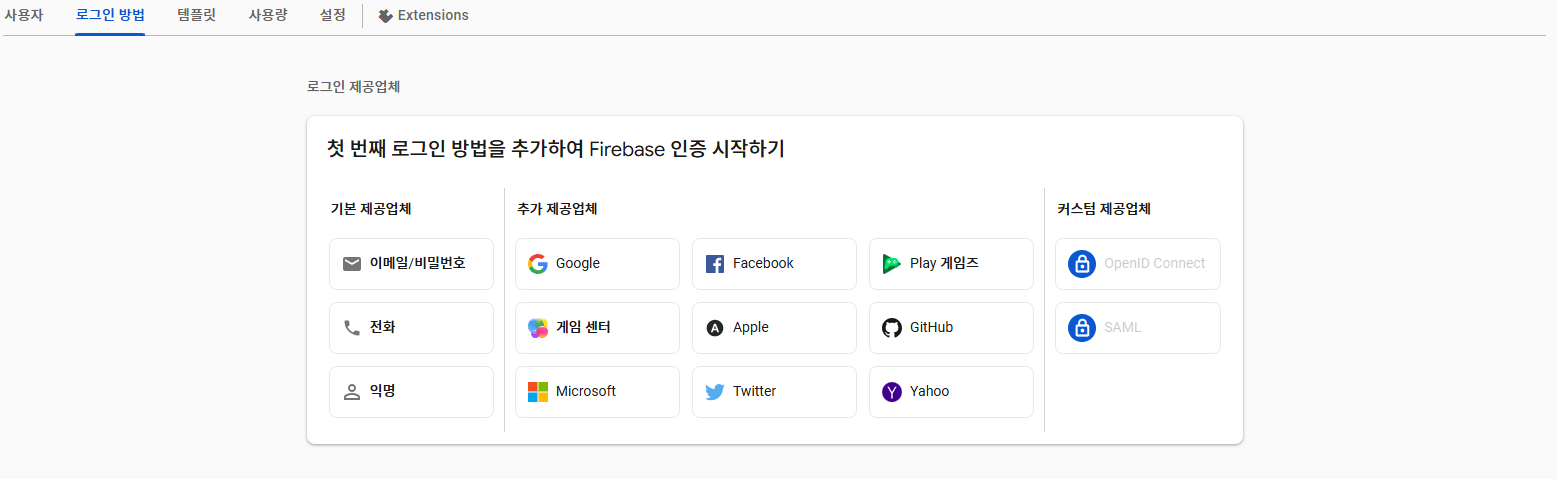
Task: Click the GitHub octocat icon
Action: 892,328
